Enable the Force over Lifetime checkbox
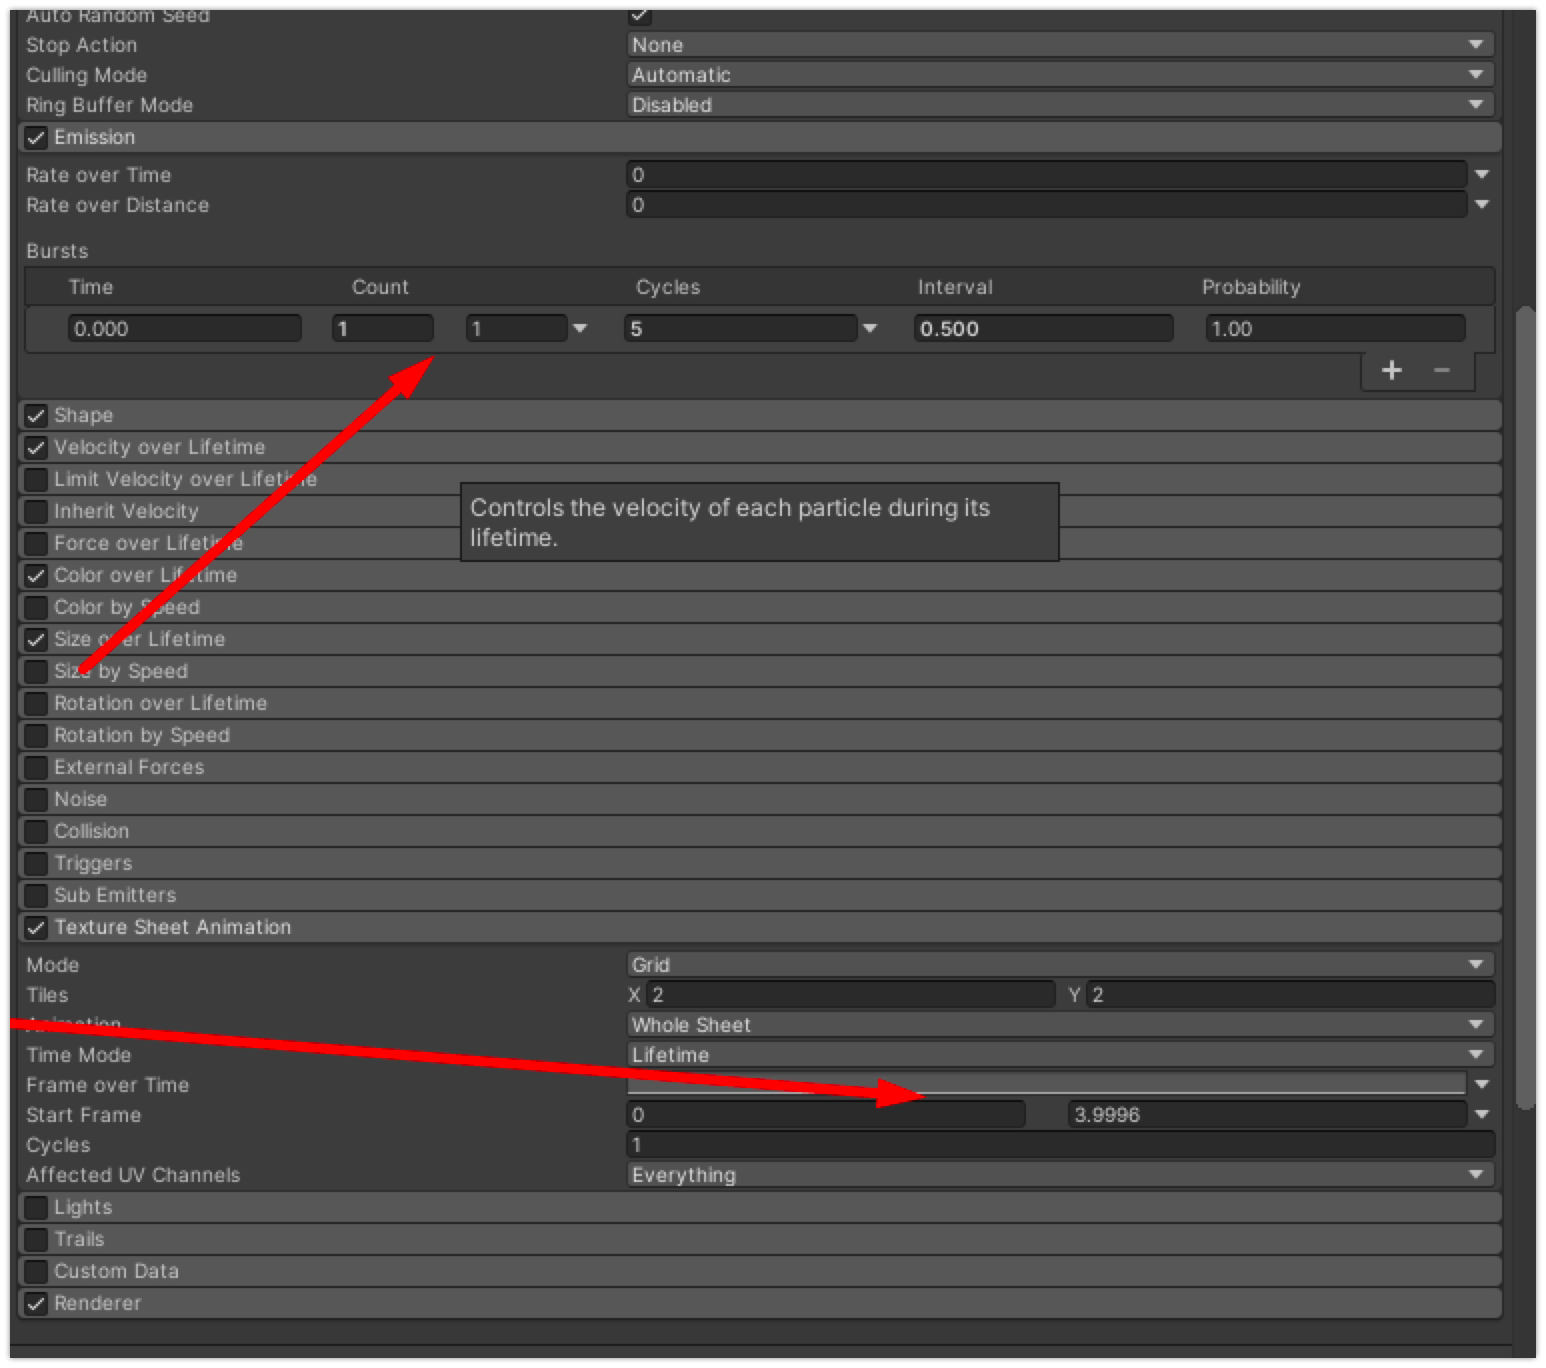Screen dimensions: 1546x1368 [x=36, y=544]
